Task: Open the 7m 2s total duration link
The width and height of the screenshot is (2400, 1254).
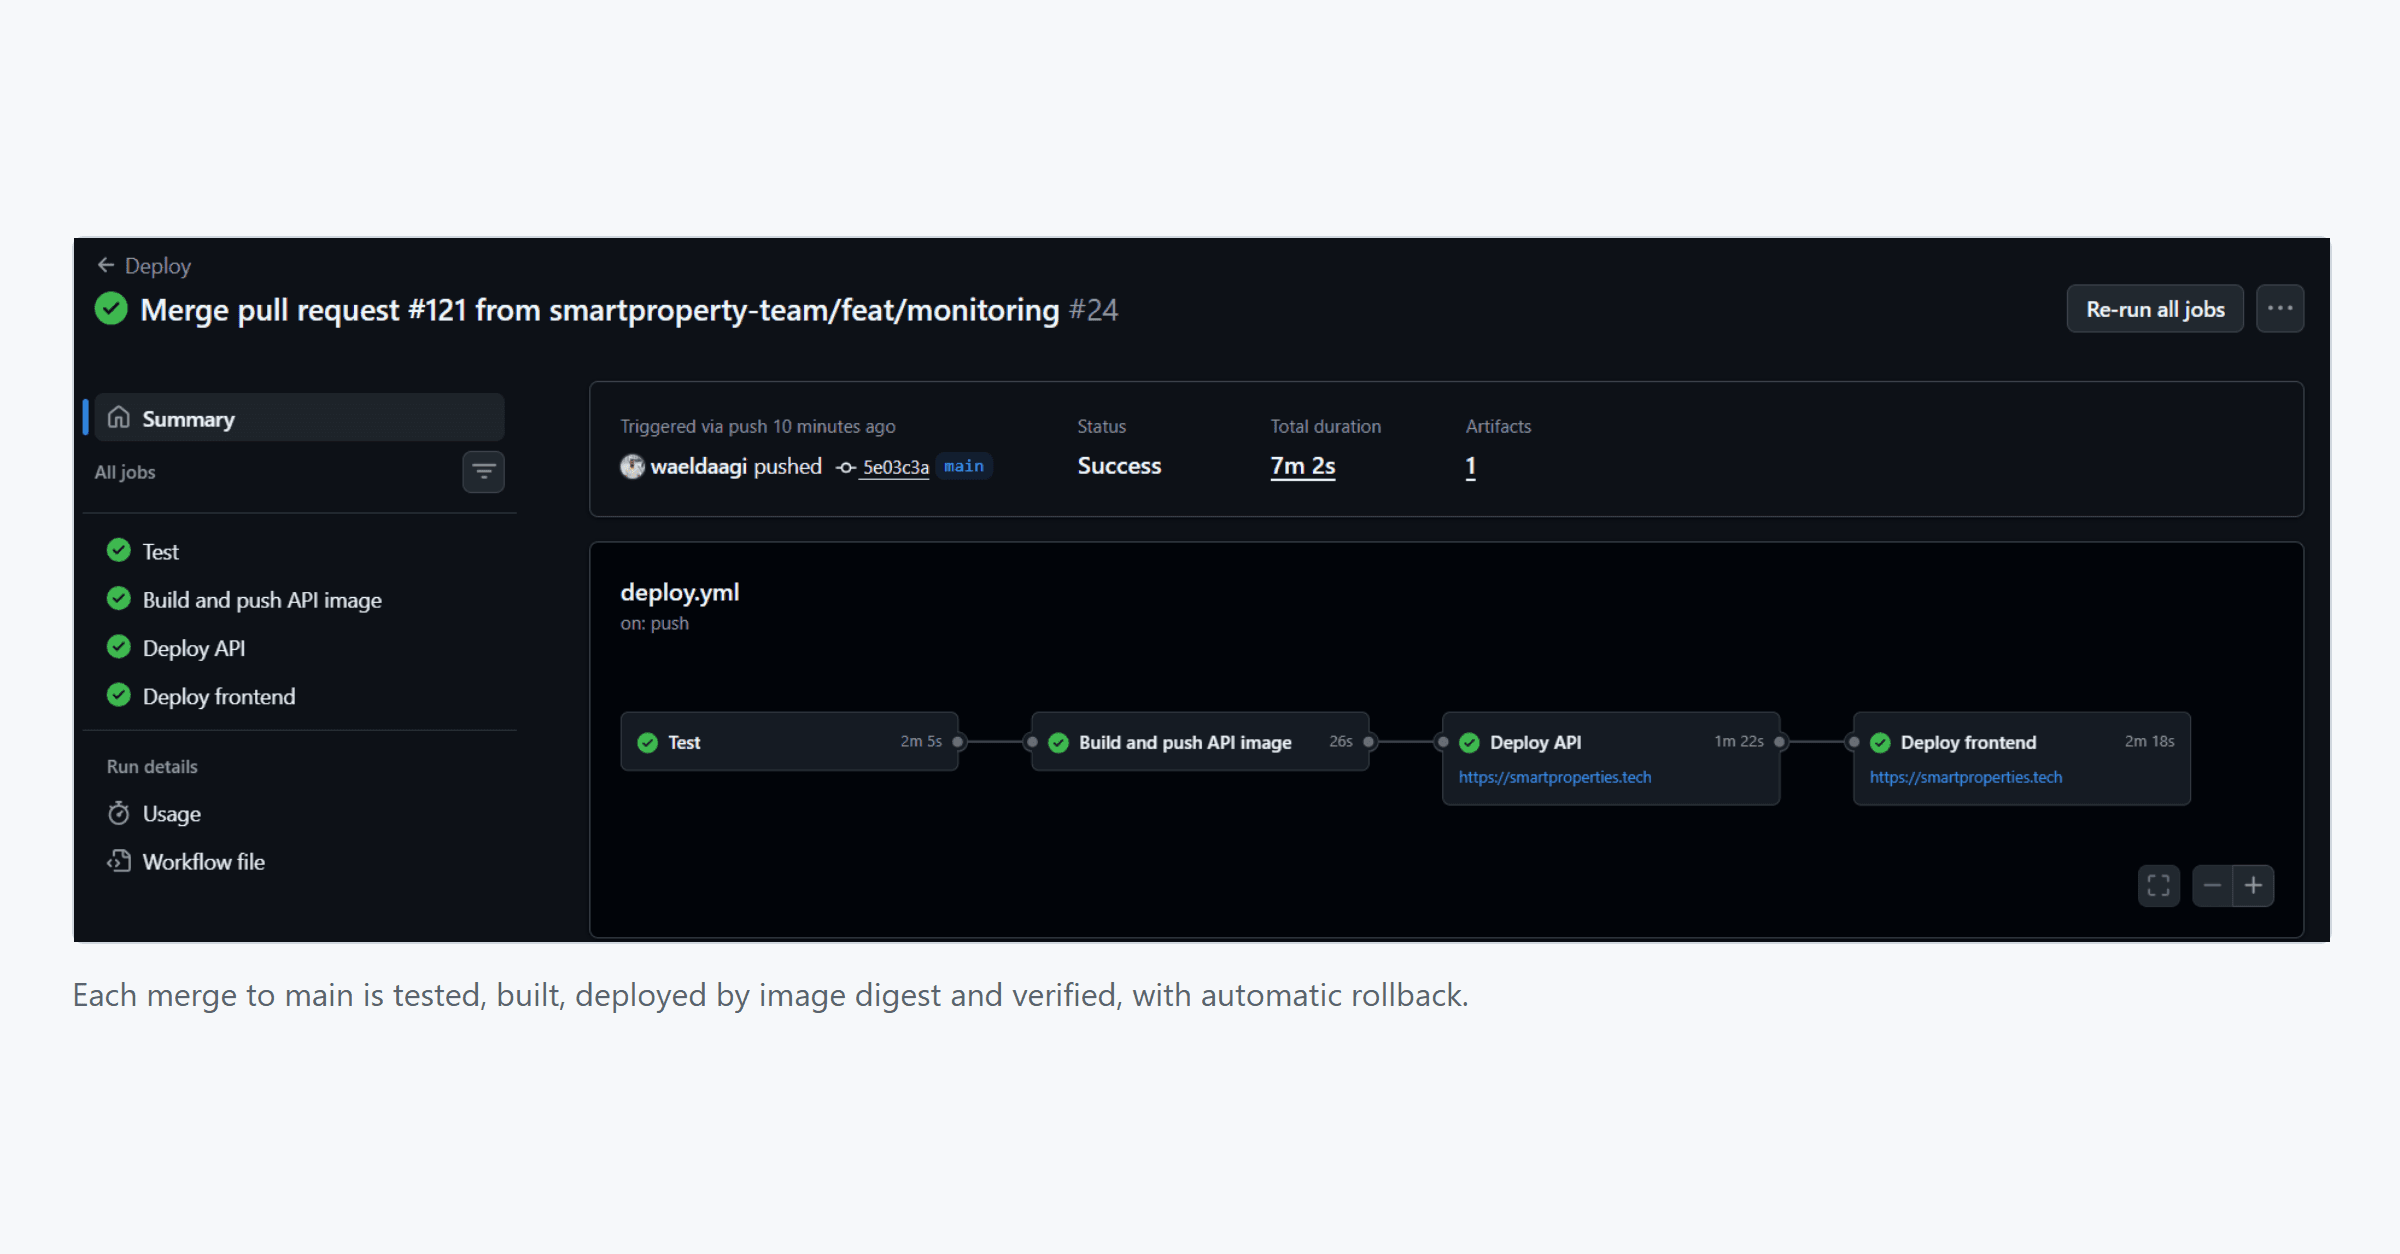Action: pos(1303,466)
